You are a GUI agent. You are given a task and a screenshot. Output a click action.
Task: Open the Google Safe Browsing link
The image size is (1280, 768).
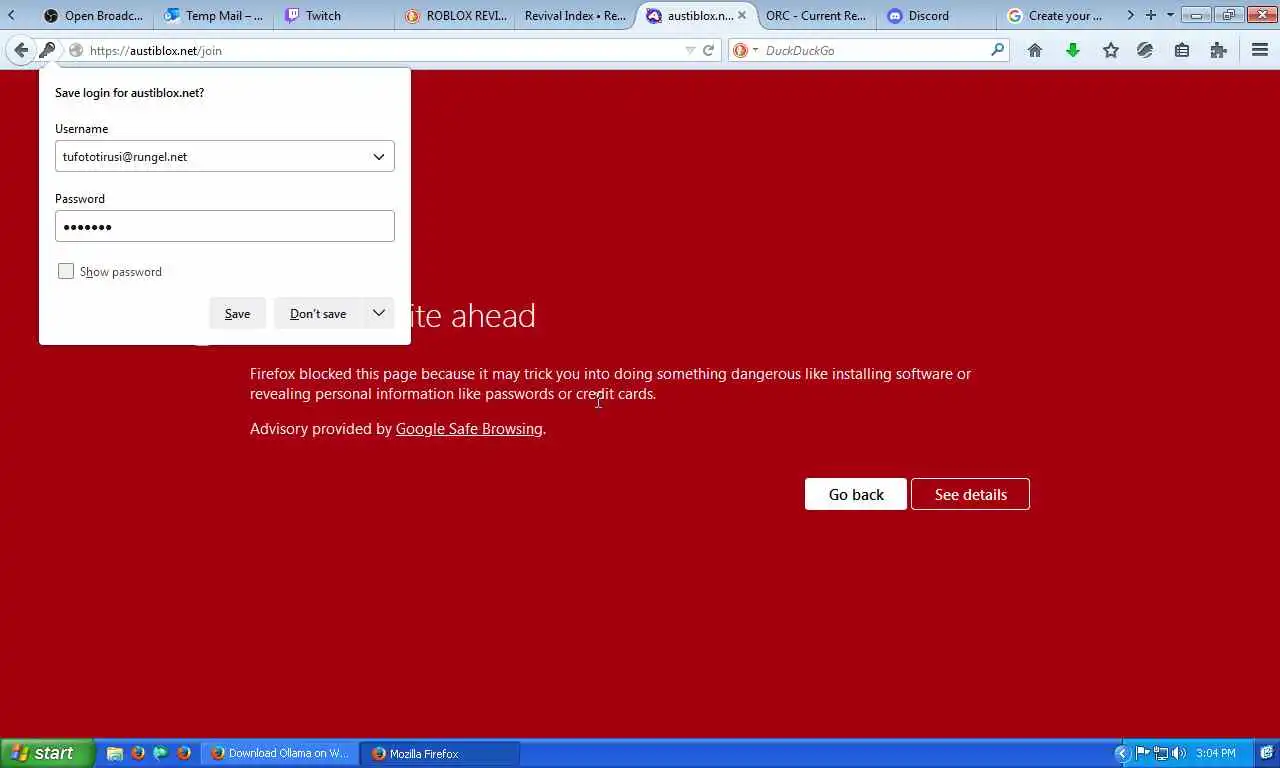(x=469, y=429)
